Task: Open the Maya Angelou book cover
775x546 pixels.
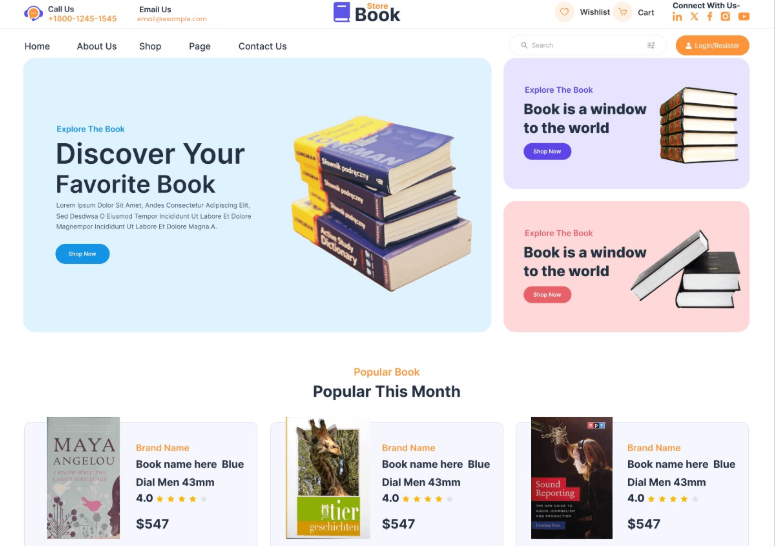Action: (x=83, y=478)
